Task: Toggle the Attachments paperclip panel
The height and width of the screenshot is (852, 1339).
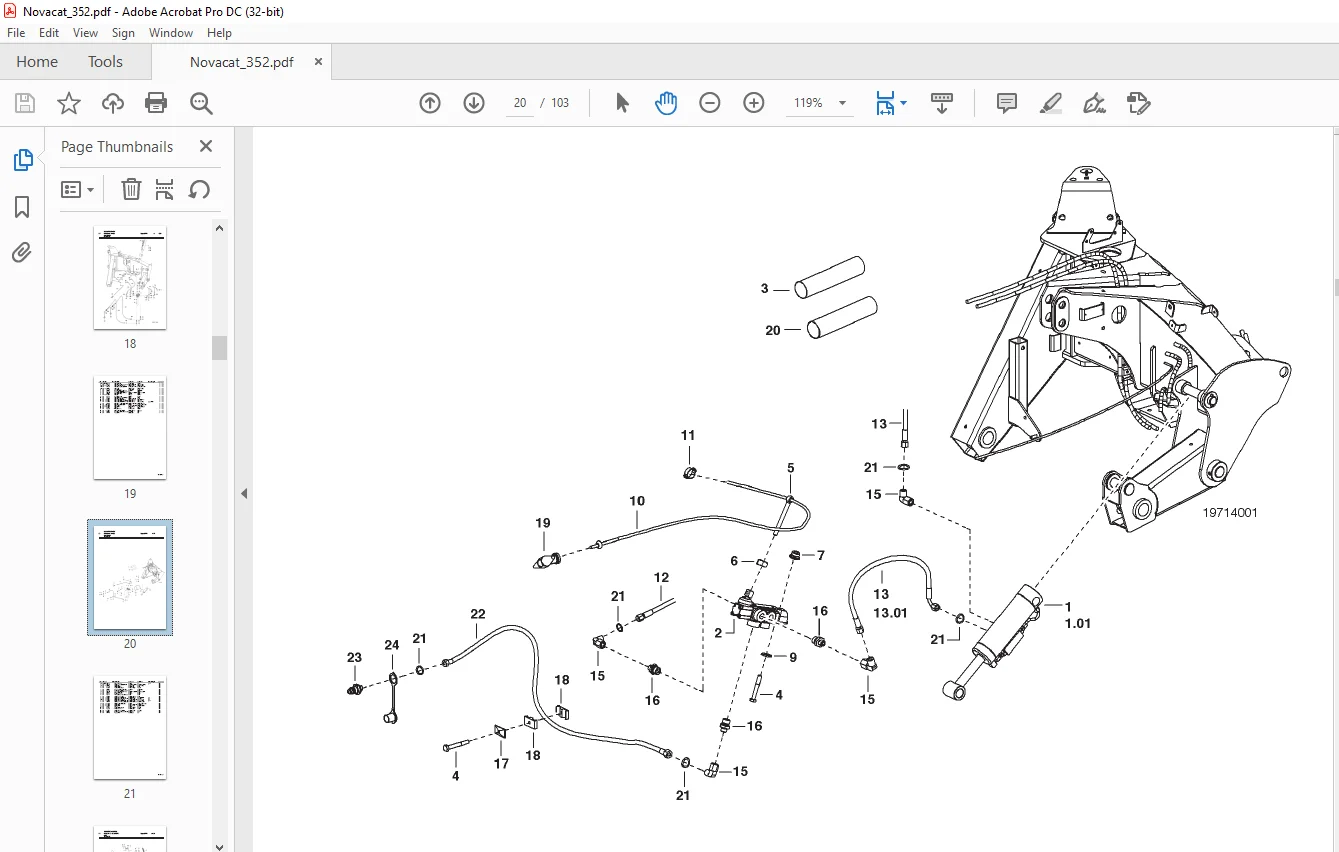Action: coord(22,252)
